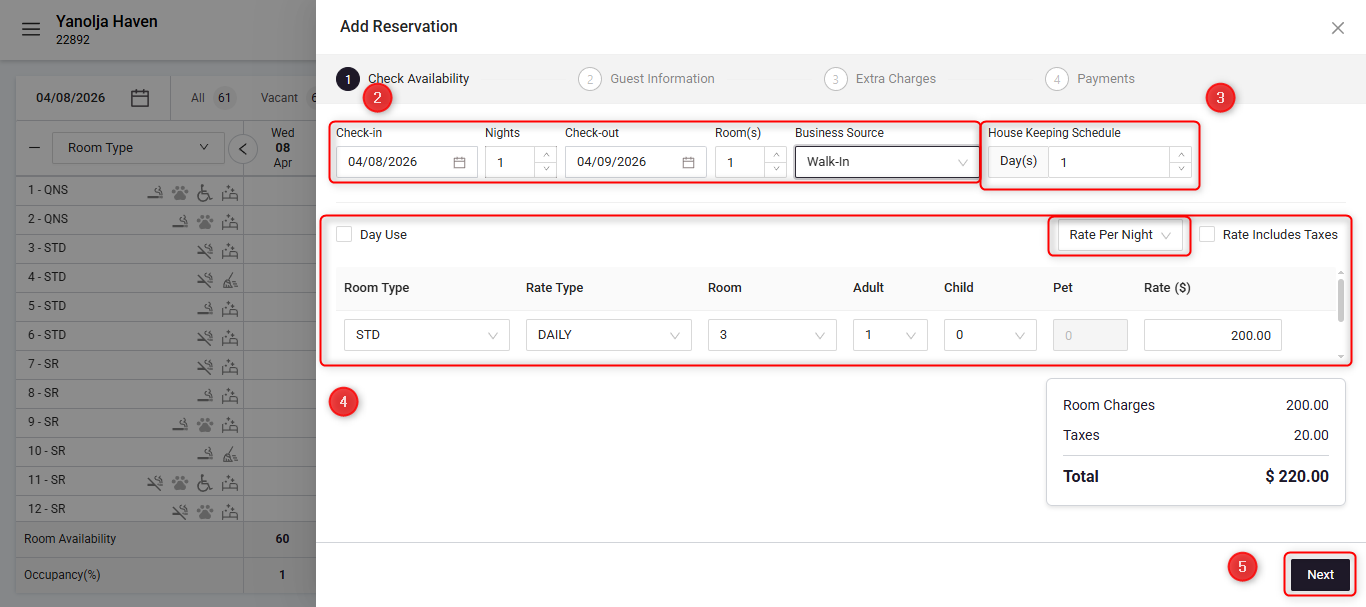
Task: Open the Business Source Walk-In dropdown
Action: click(887, 162)
